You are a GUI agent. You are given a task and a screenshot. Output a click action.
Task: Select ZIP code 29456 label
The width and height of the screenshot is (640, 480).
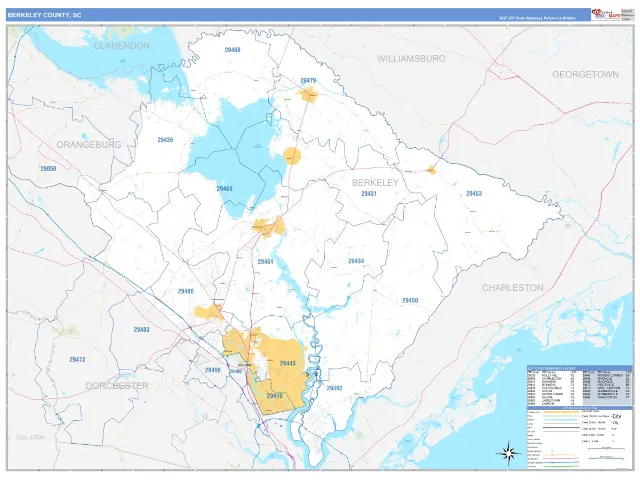pos(213,370)
